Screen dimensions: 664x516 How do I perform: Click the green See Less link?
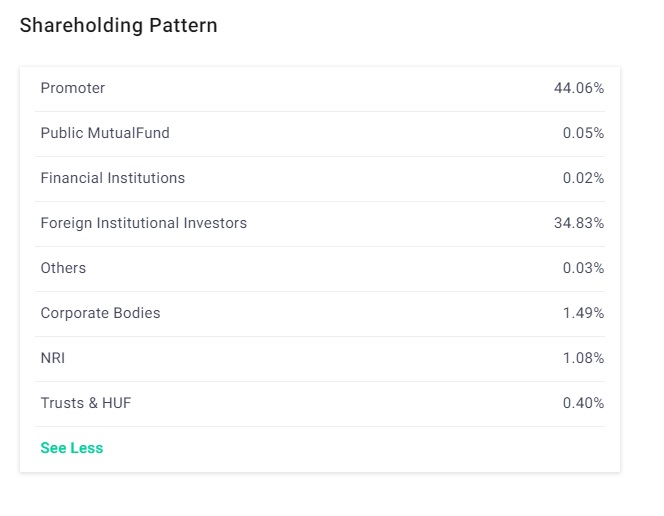[71, 448]
